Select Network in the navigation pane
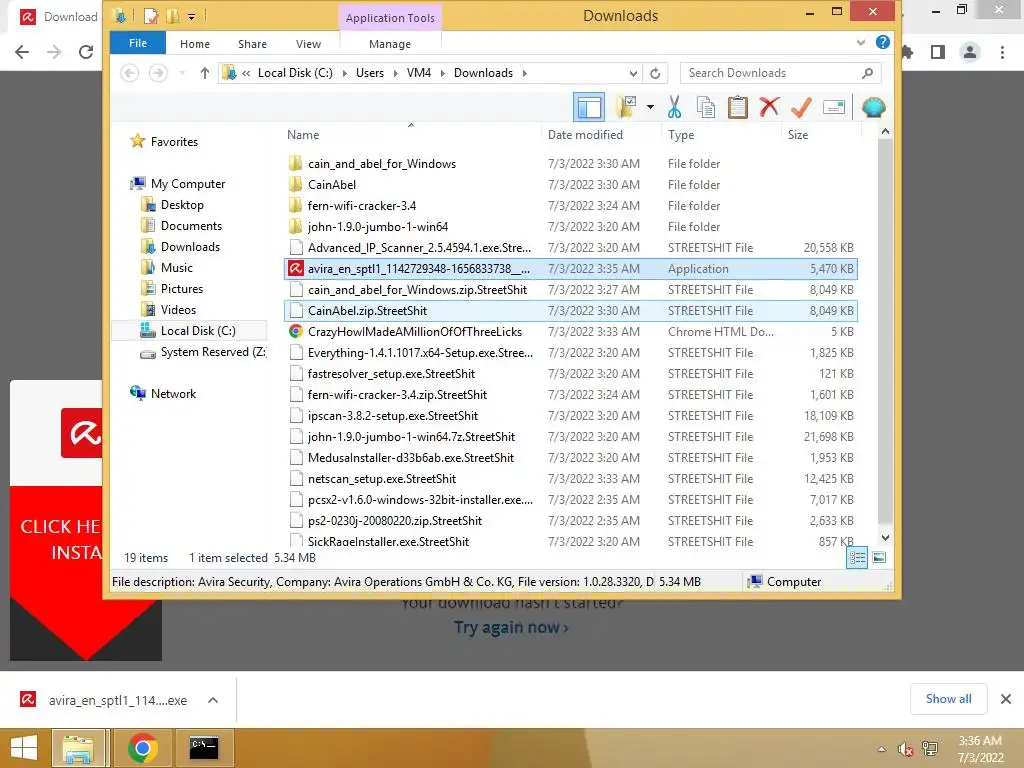The image size is (1024, 768). point(173,394)
